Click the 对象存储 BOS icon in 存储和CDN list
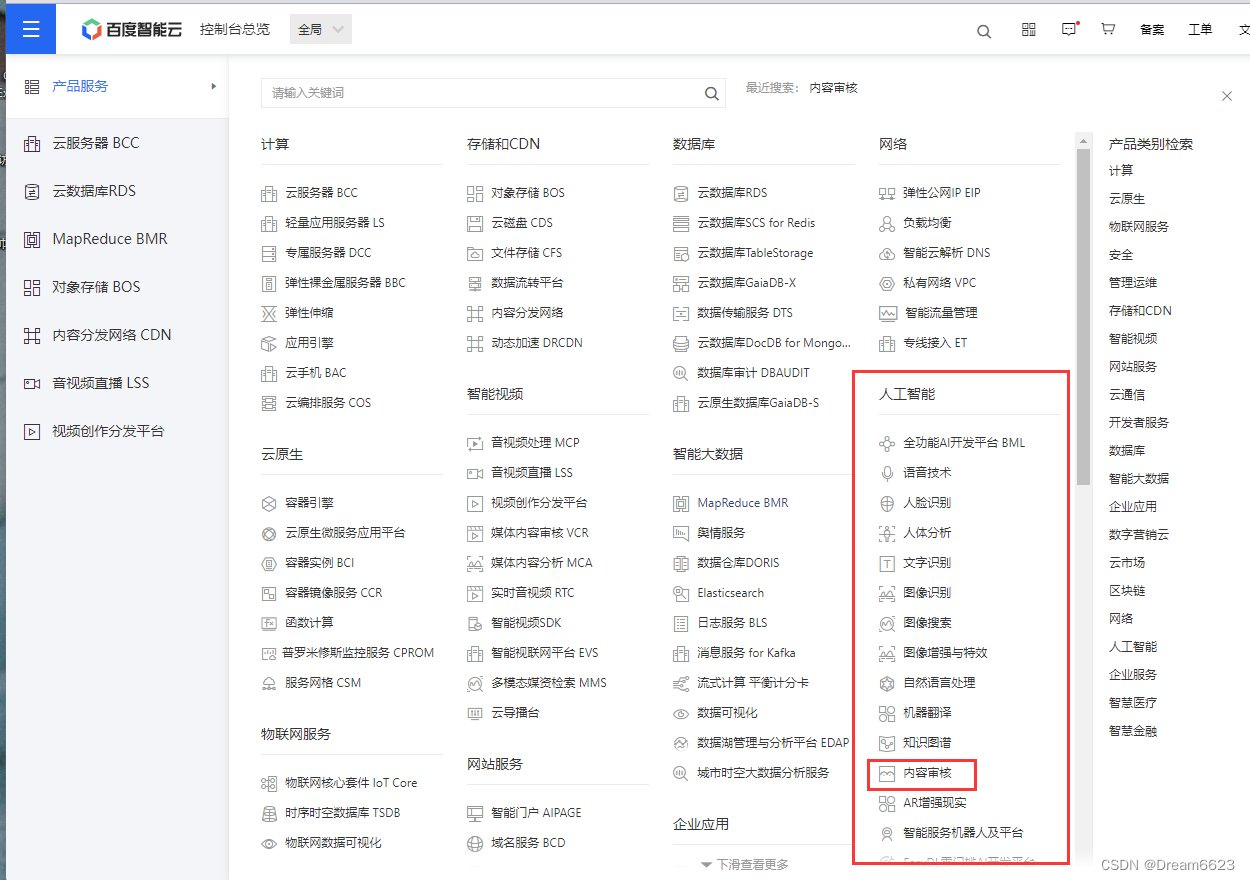The height and width of the screenshot is (880, 1250). (475, 193)
